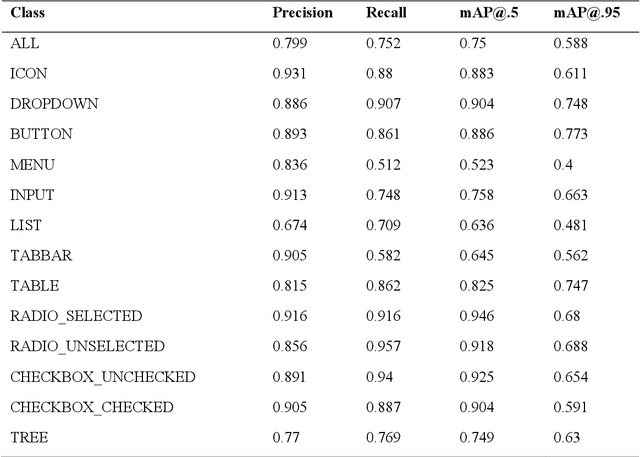Click the CHECKBOX_CHECKED mAP@.95 value 0.591
This screenshot has height=457, width=640.
point(570,407)
